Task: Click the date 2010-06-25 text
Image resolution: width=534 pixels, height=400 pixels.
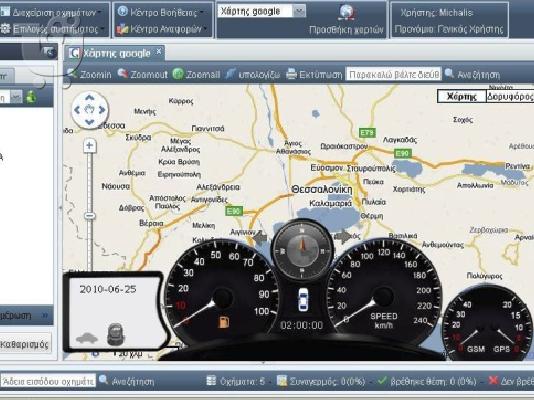Action: (x=108, y=289)
